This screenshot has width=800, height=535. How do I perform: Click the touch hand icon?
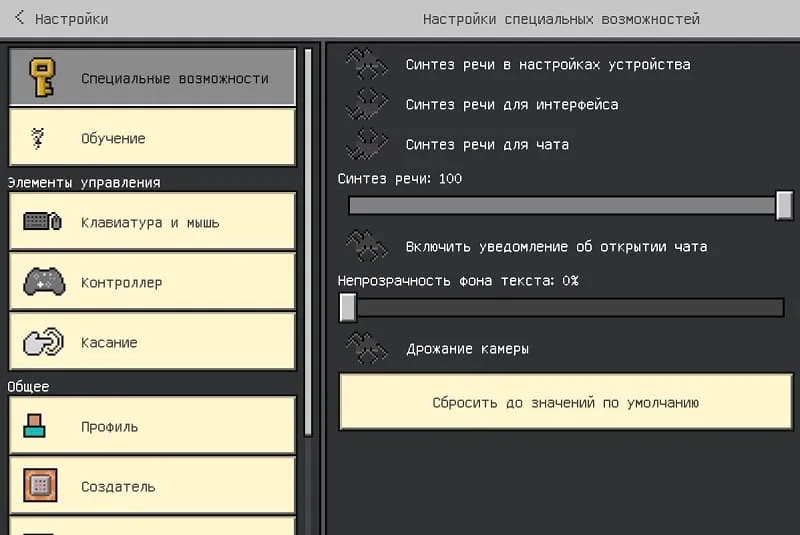point(43,342)
